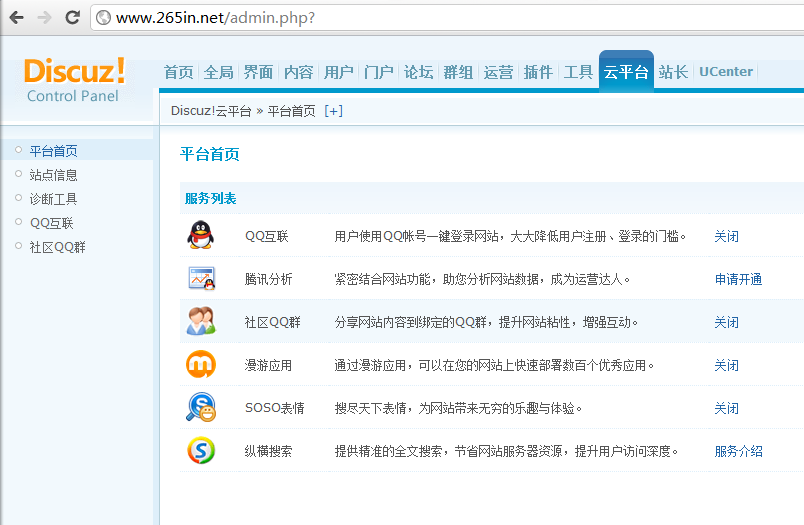Click the QQ互联 penguin icon
804x525 pixels.
tap(200, 235)
